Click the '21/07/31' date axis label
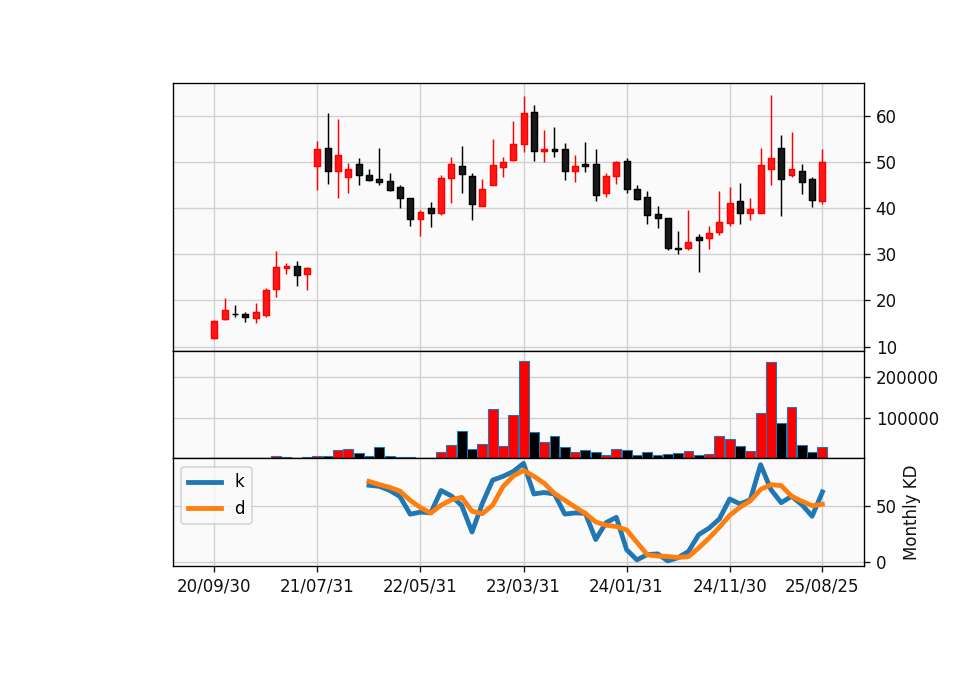This screenshot has height=690, width=960. click(x=317, y=586)
